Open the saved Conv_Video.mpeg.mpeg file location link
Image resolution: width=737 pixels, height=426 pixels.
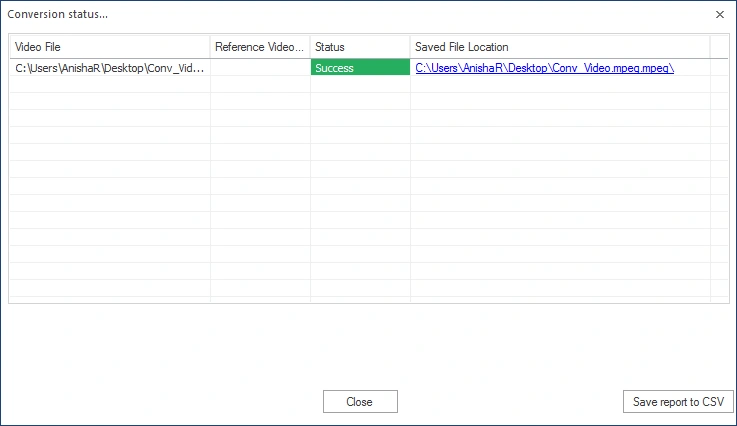coord(544,68)
